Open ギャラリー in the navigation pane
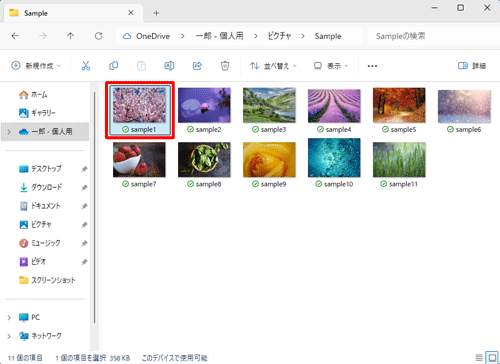The image size is (500, 364). click(37, 113)
